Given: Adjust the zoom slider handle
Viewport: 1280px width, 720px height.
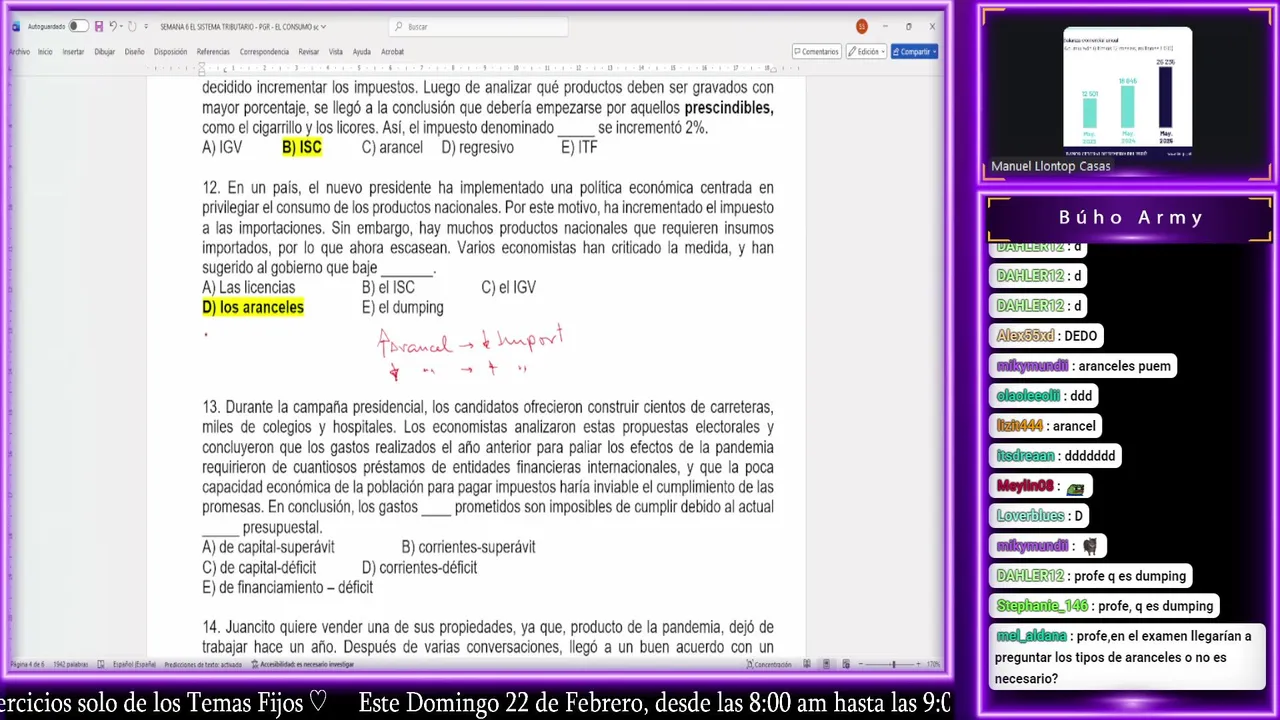Looking at the screenshot, I should pyautogui.click(x=893, y=664).
